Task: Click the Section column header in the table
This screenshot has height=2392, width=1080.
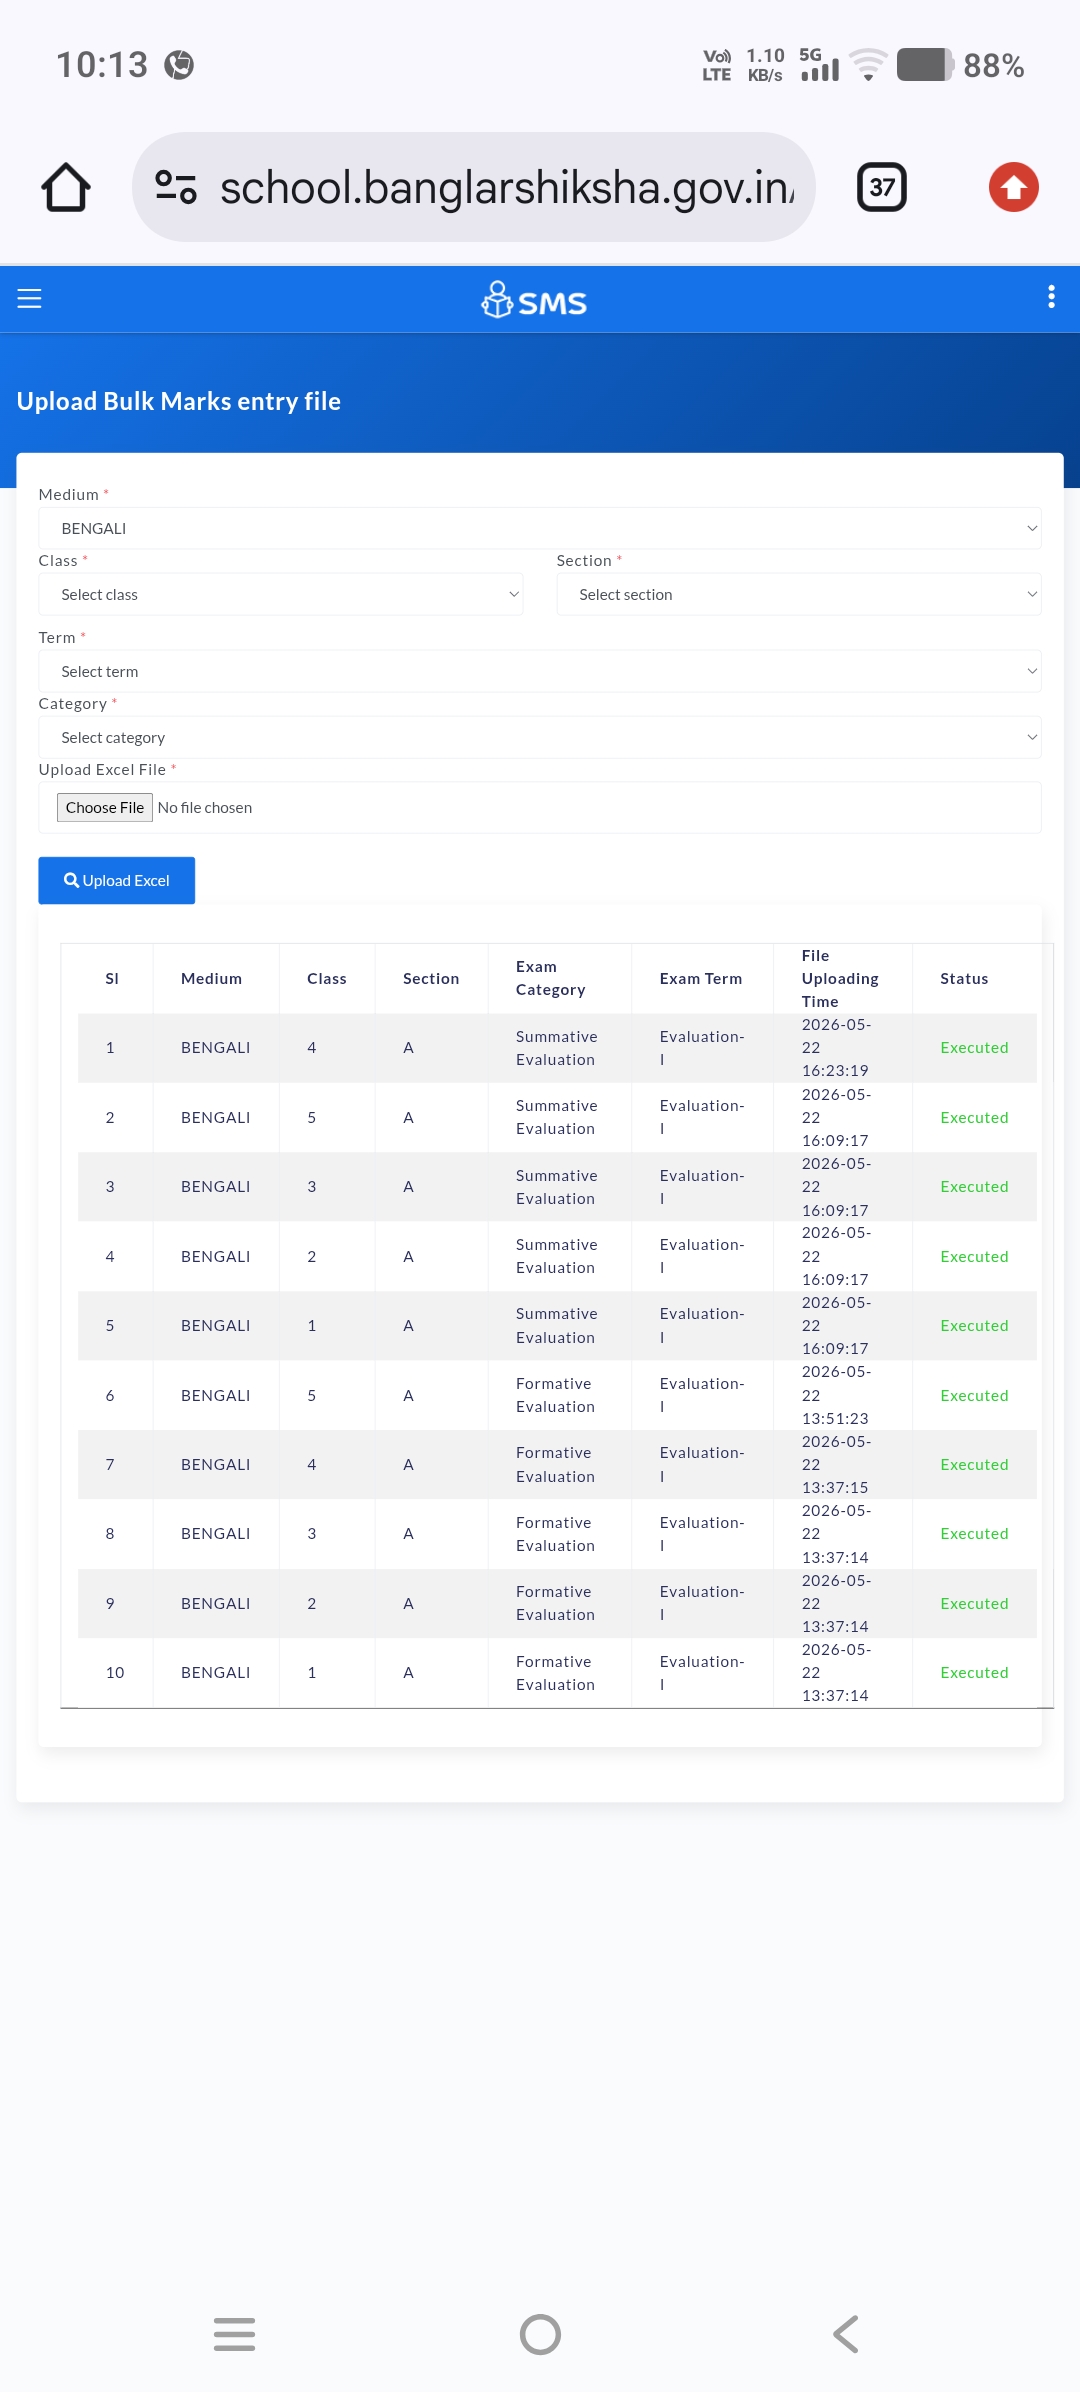Action: pos(431,978)
